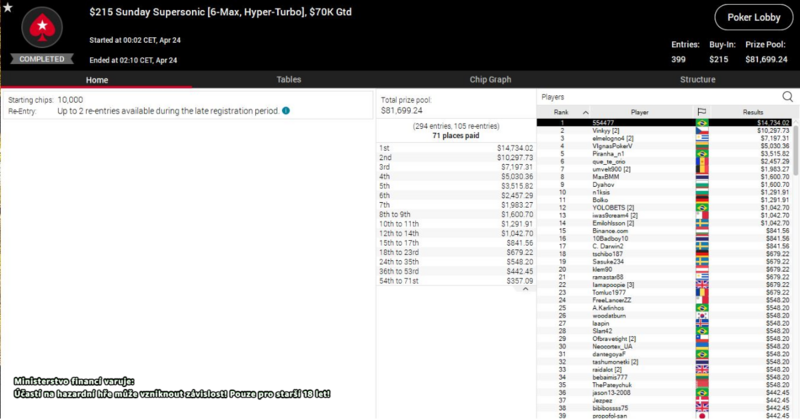Select player Dyahov in the list
Viewport: 800px width, 419px height.
pyautogui.click(x=603, y=184)
